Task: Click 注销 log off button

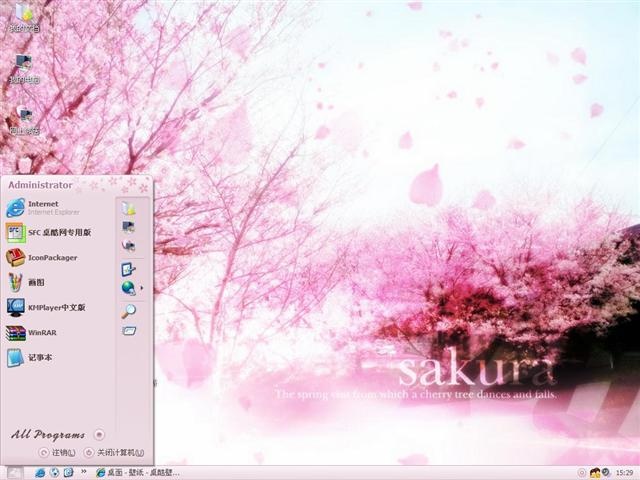Action: (x=57, y=453)
